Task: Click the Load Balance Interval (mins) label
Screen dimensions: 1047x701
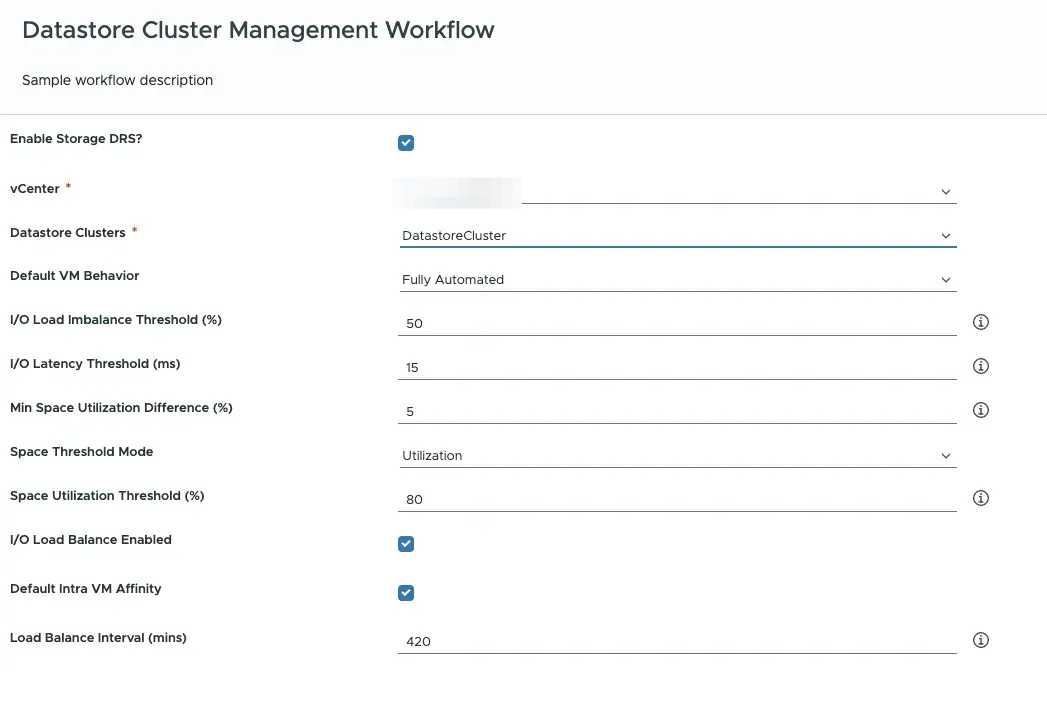Action: [98, 638]
